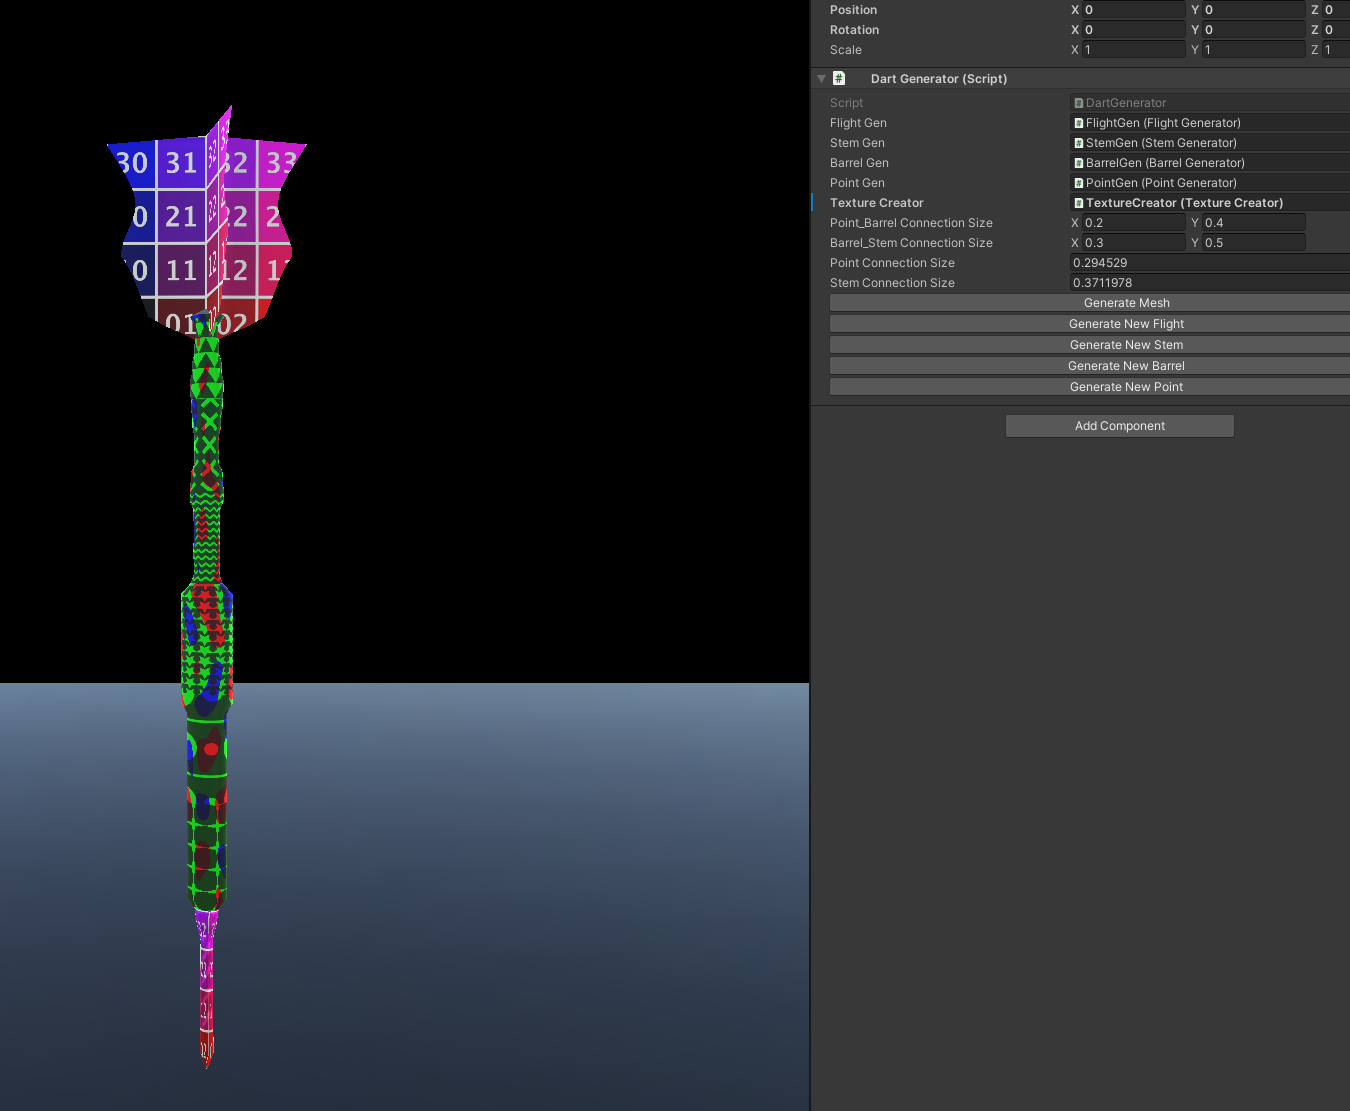Select the Scale Z field
The height and width of the screenshot is (1111, 1350).
(1337, 49)
